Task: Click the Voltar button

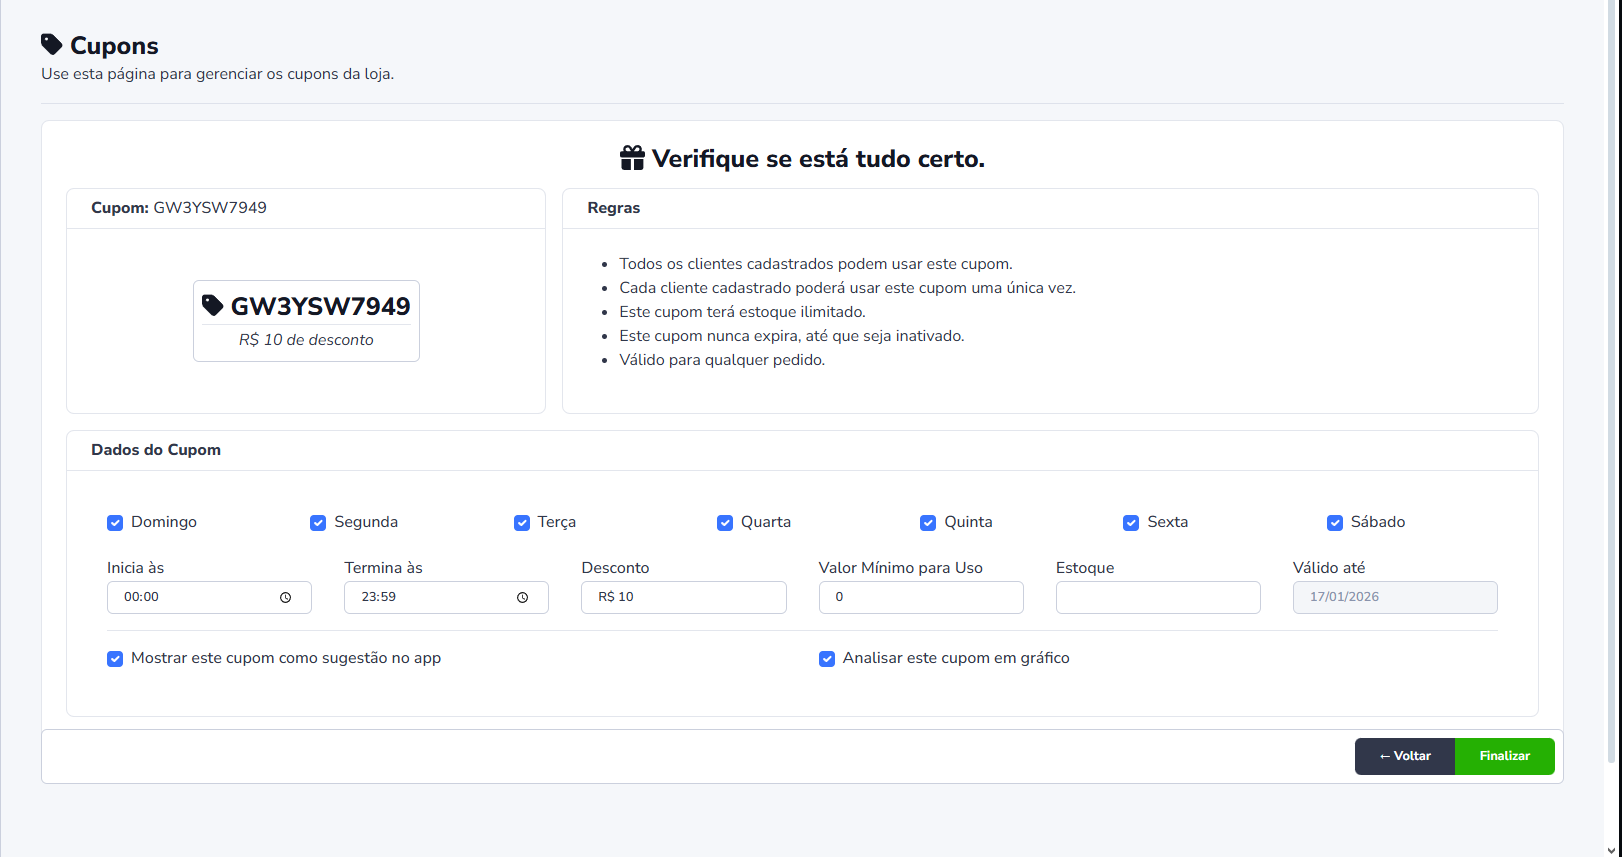Action: pyautogui.click(x=1404, y=756)
